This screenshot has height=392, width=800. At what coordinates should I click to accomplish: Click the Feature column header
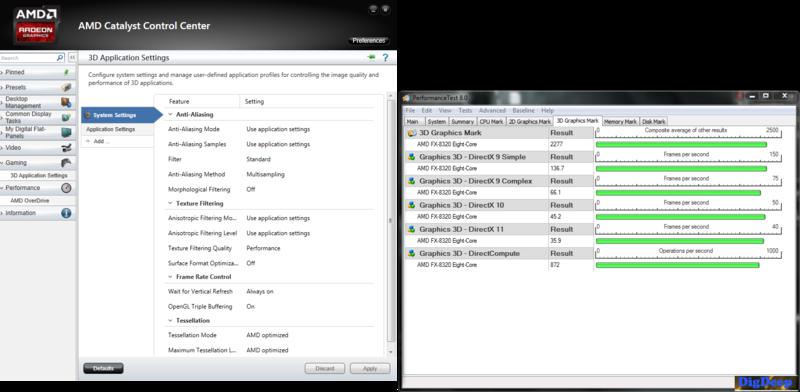(179, 102)
